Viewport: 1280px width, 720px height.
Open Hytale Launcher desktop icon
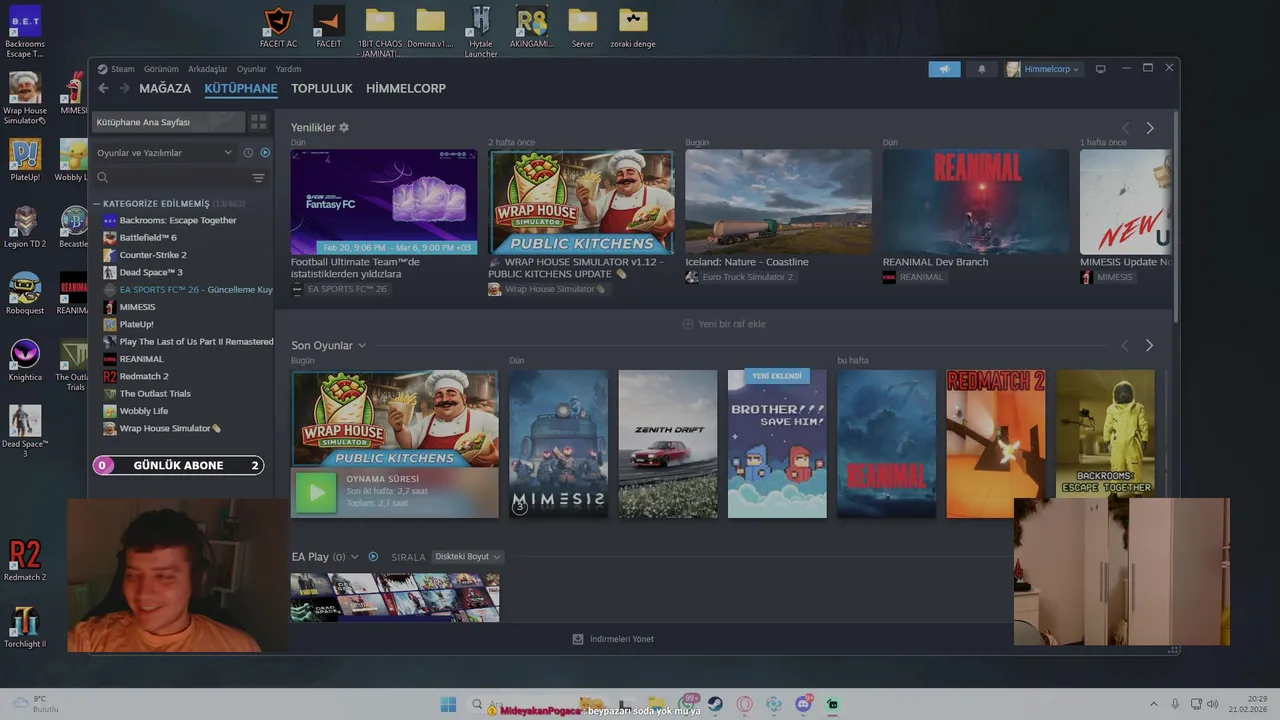481,32
